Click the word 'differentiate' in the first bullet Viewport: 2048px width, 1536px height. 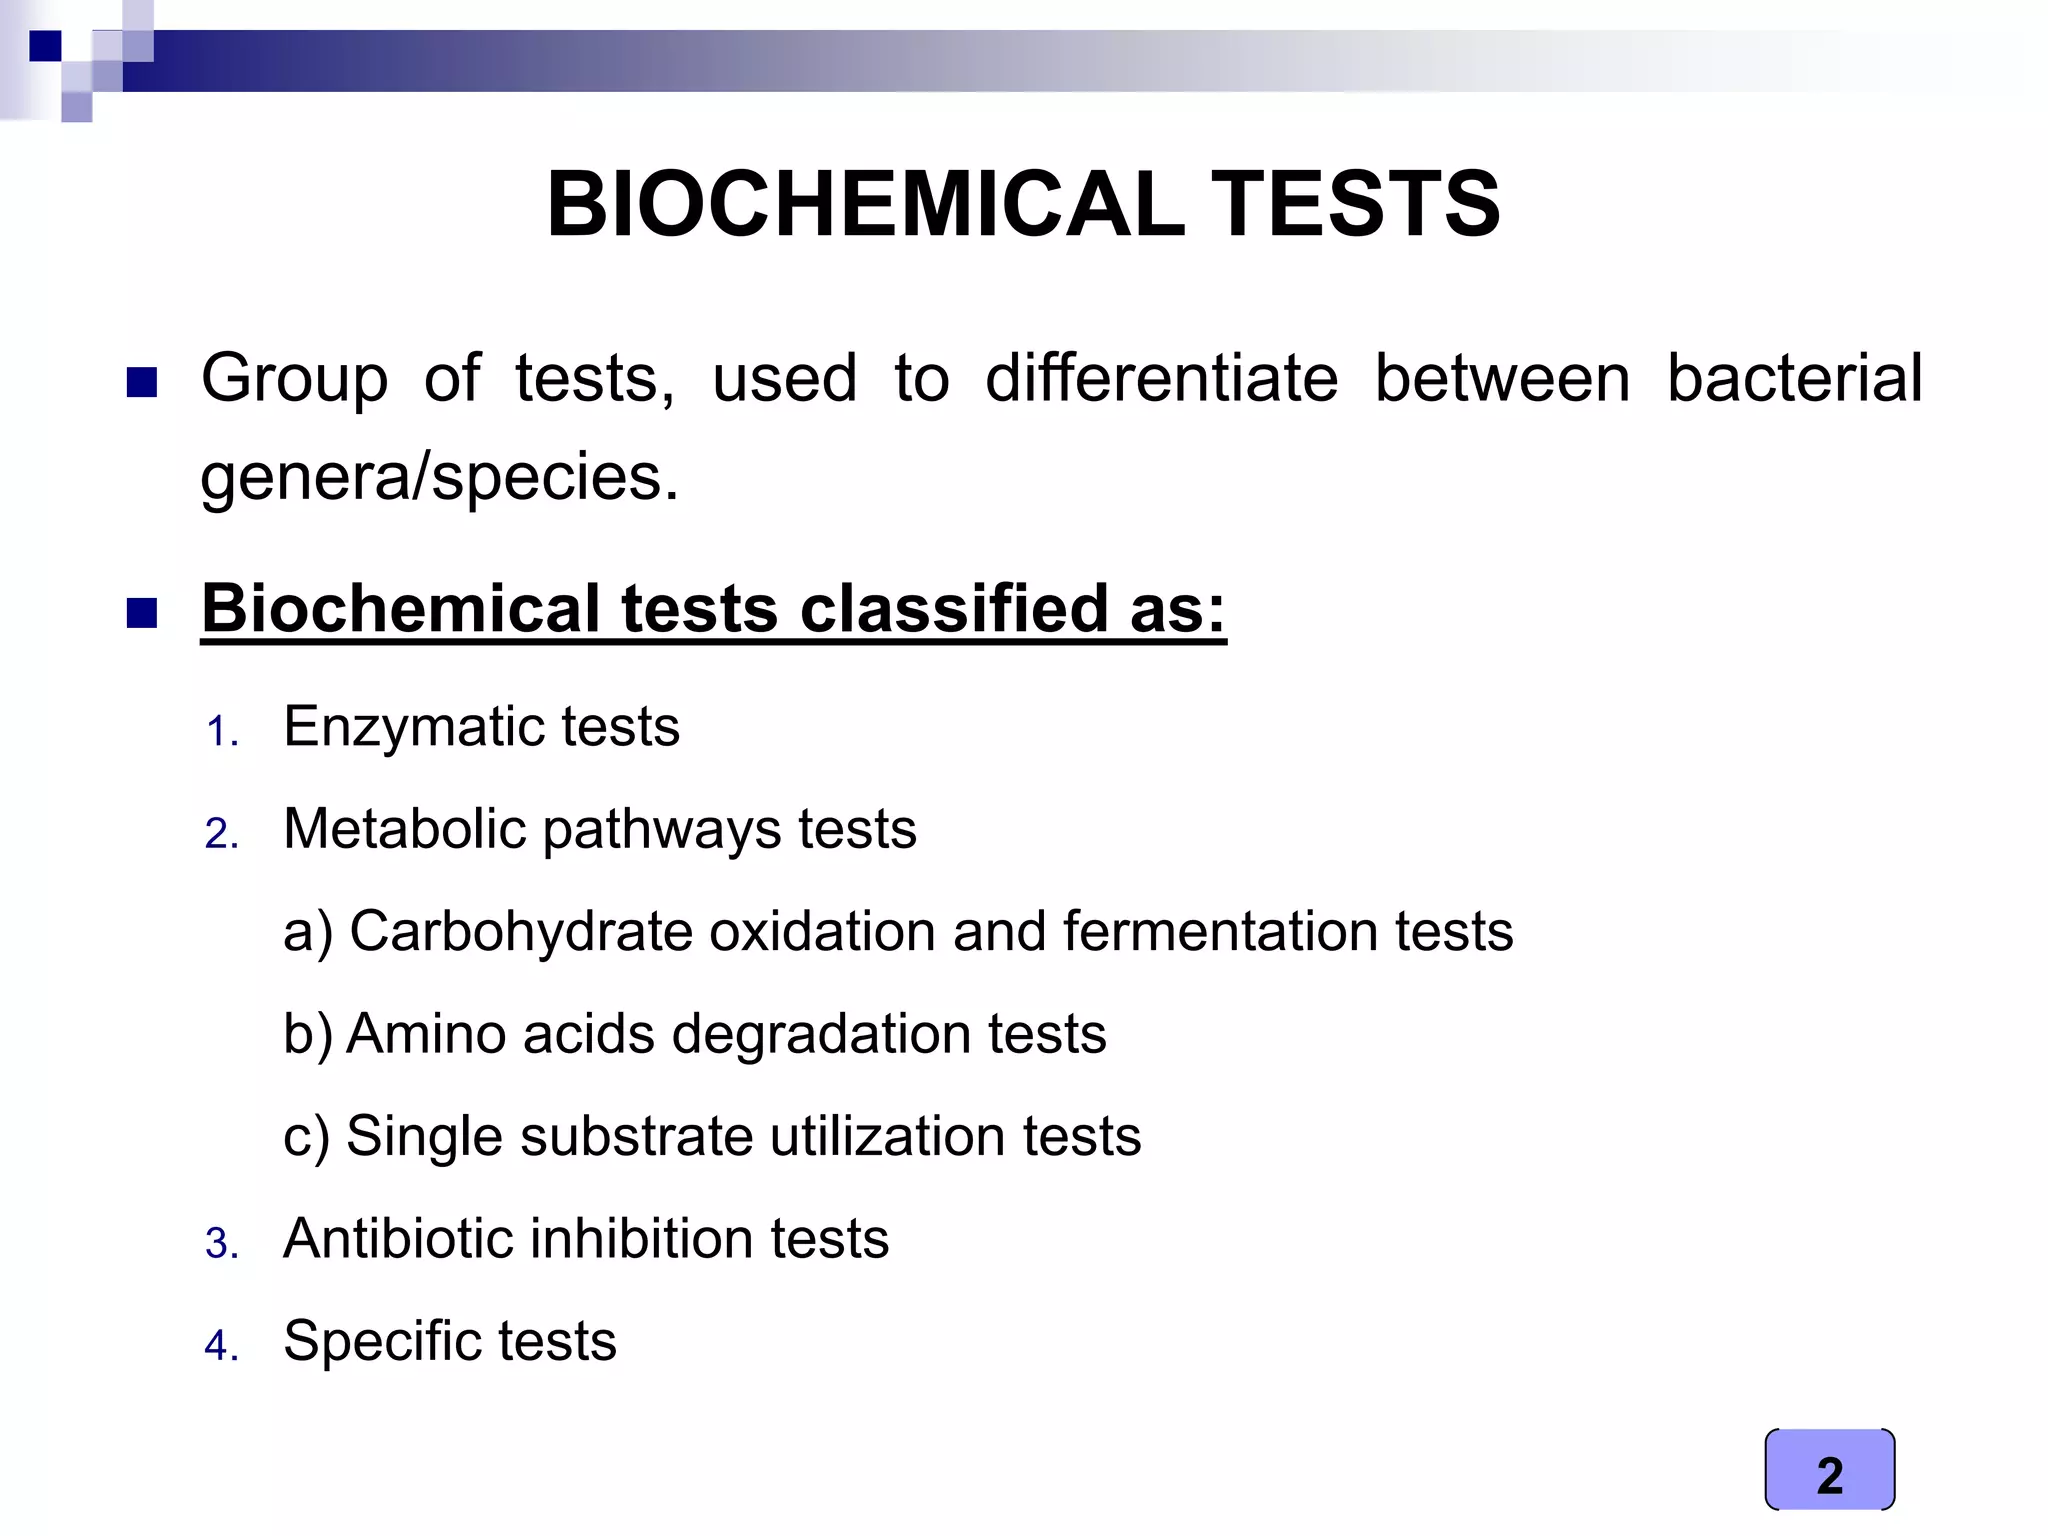[1161, 379]
